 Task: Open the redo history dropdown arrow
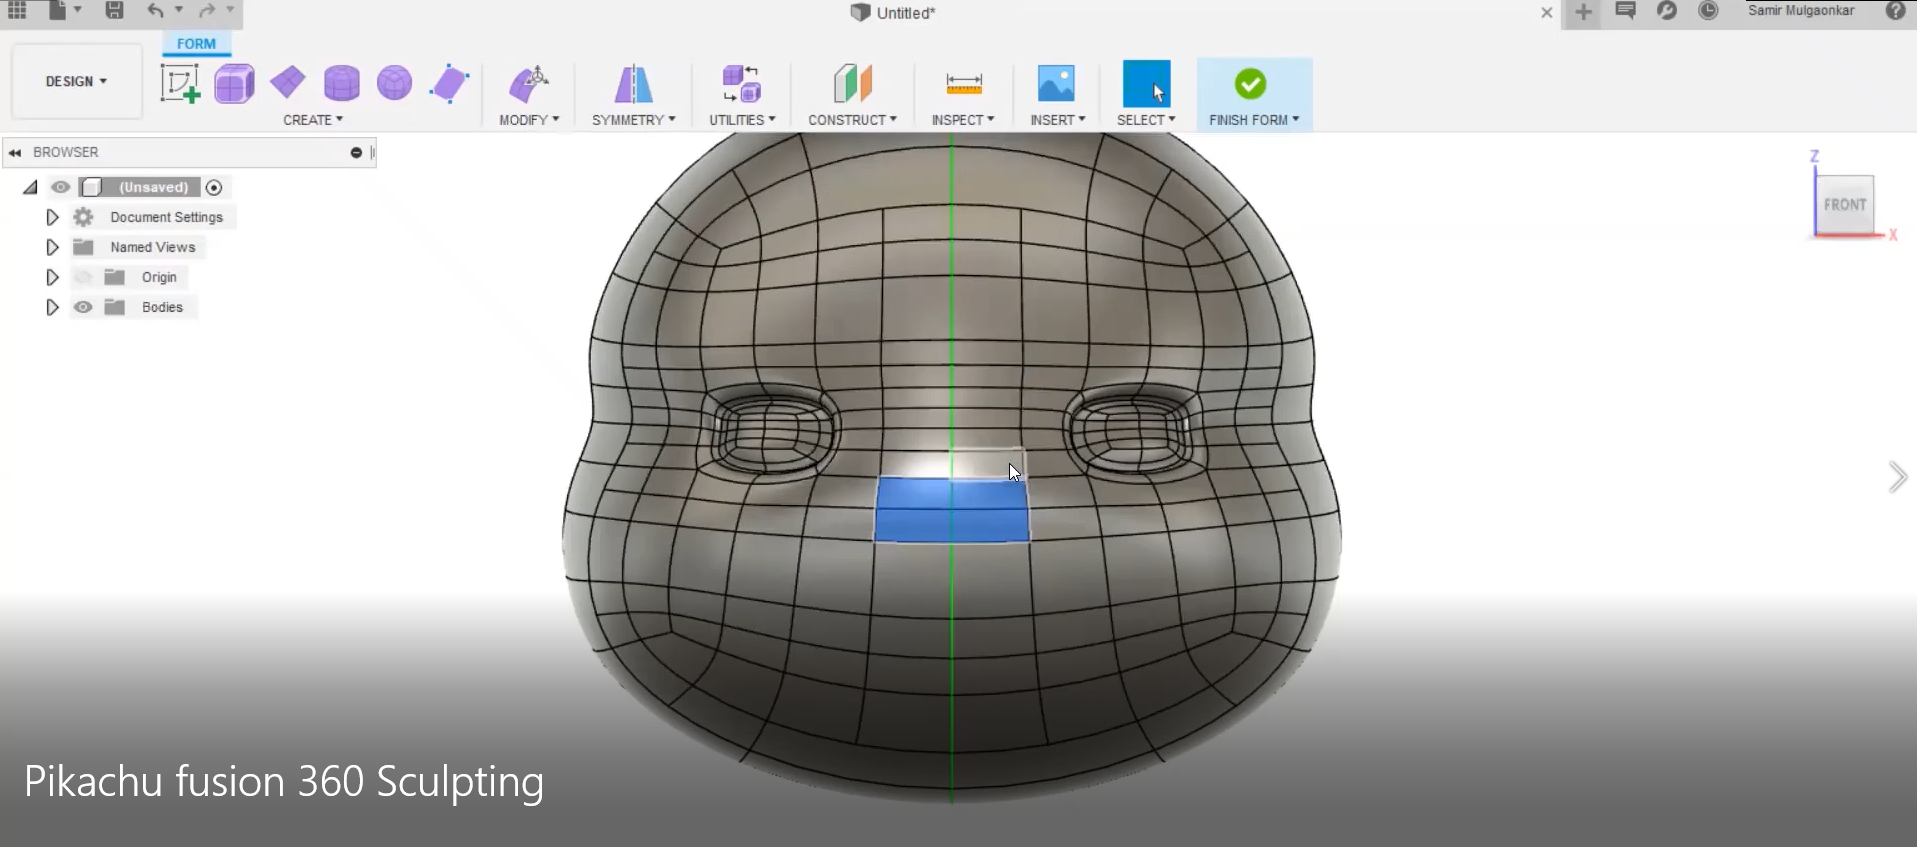230,10
